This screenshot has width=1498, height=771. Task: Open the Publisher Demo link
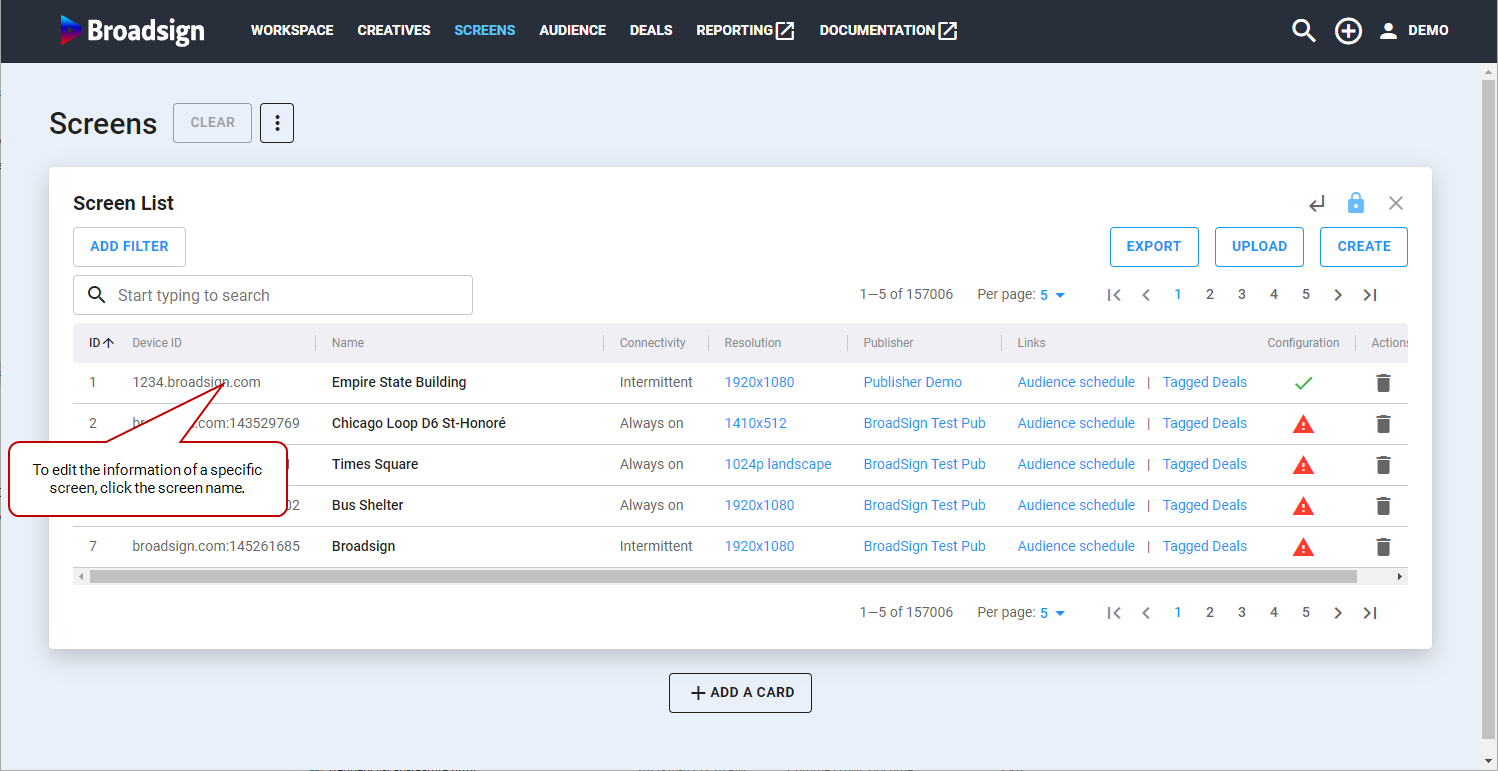click(x=913, y=383)
